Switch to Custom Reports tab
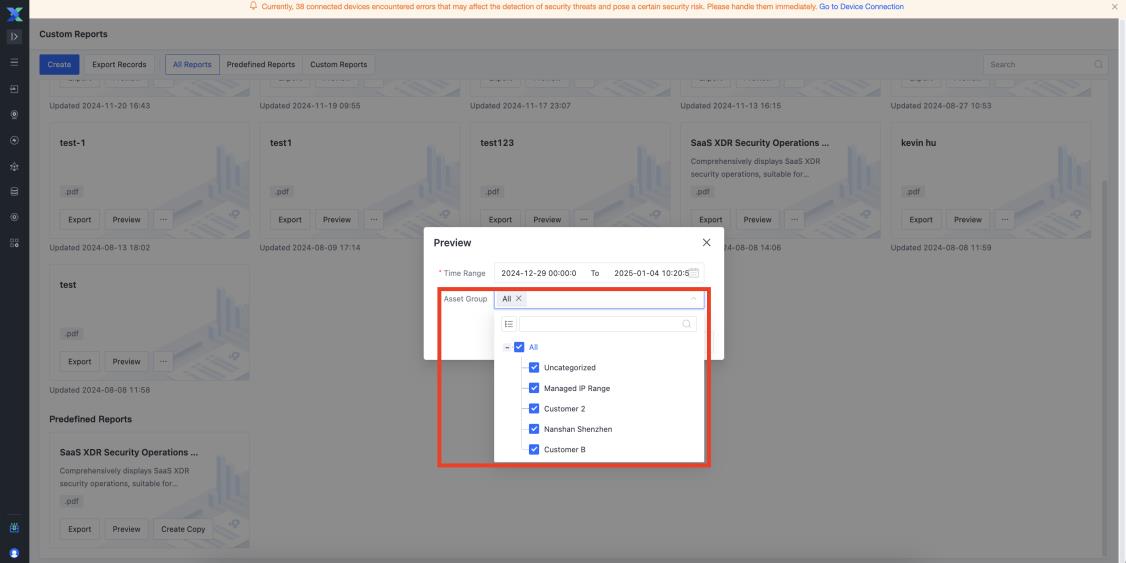The height and width of the screenshot is (563, 1126). (x=338, y=65)
